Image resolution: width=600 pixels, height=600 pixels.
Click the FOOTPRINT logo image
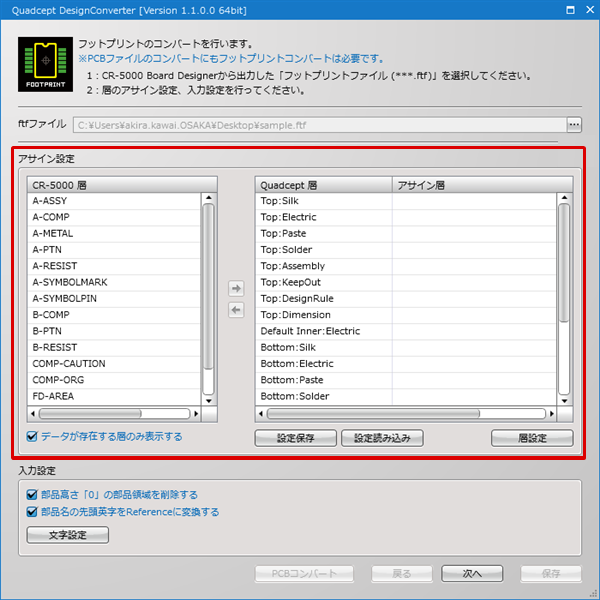click(45, 64)
